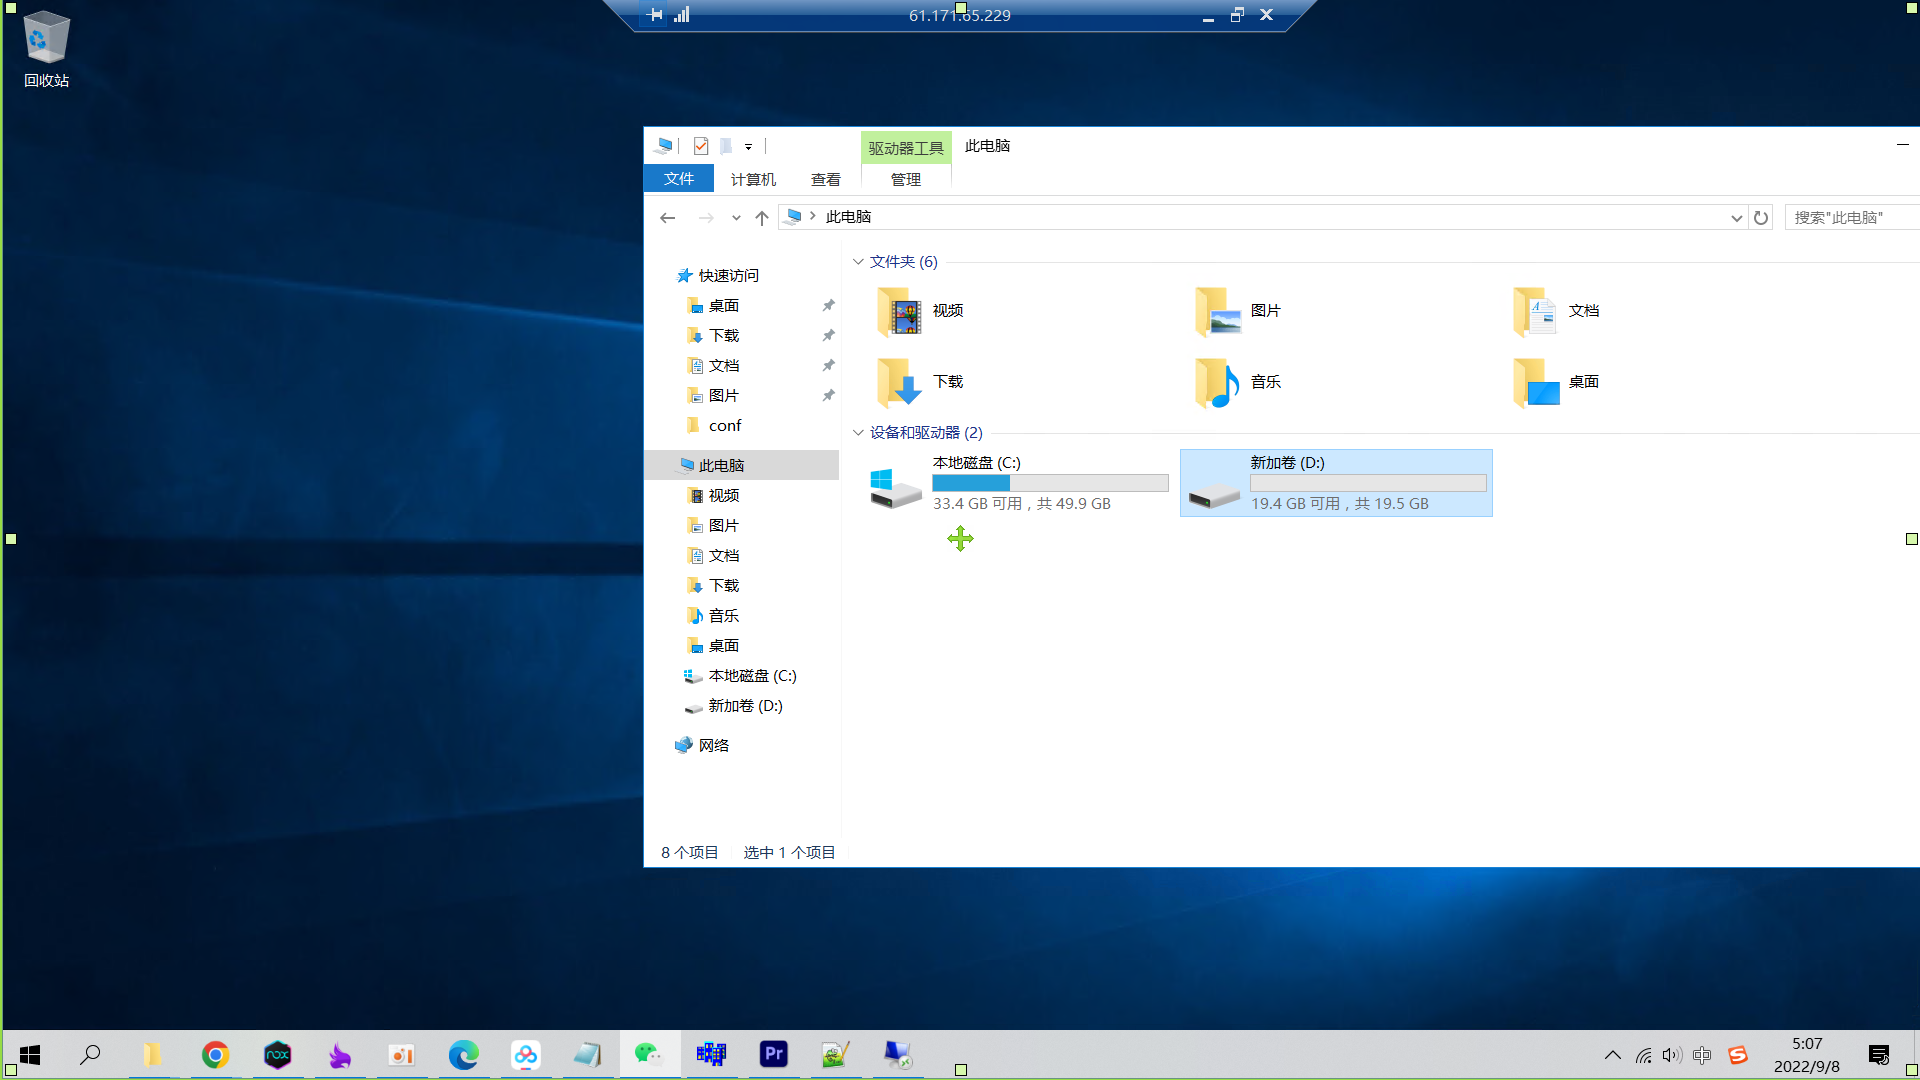Click the refresh button next to address bar

click(1761, 217)
